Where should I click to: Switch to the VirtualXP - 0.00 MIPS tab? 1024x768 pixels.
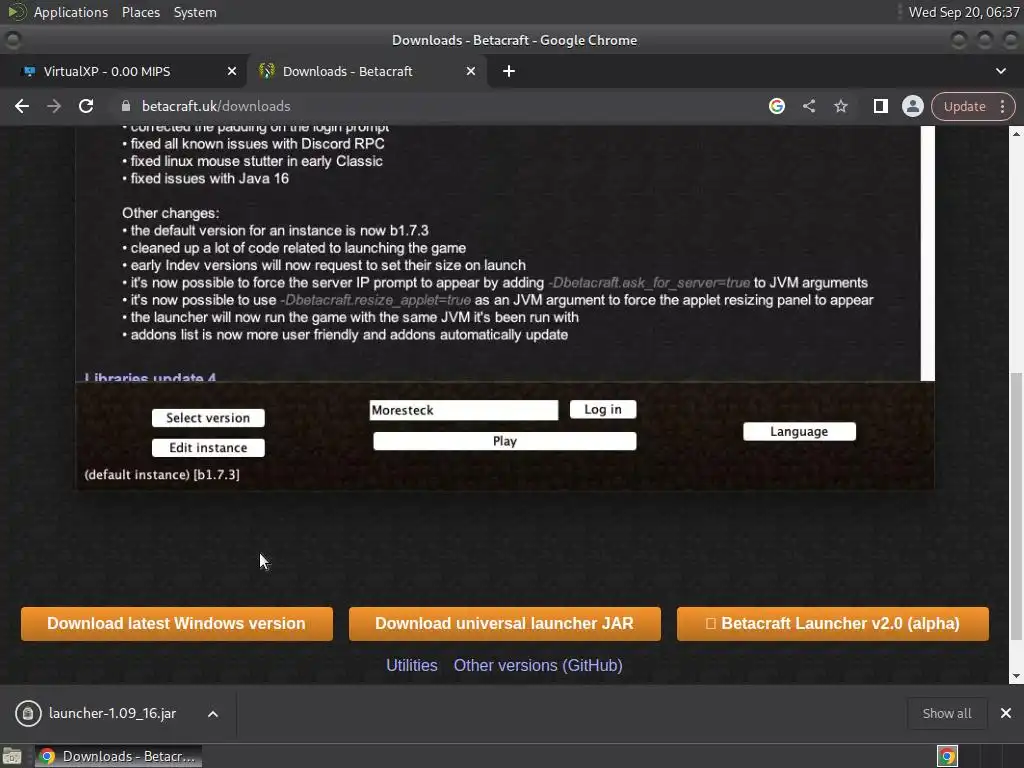pyautogui.click(x=123, y=71)
